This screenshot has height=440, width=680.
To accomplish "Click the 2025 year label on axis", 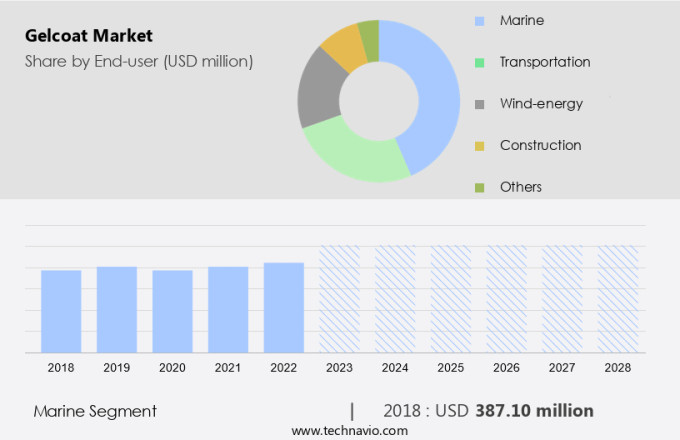I will pos(451,368).
